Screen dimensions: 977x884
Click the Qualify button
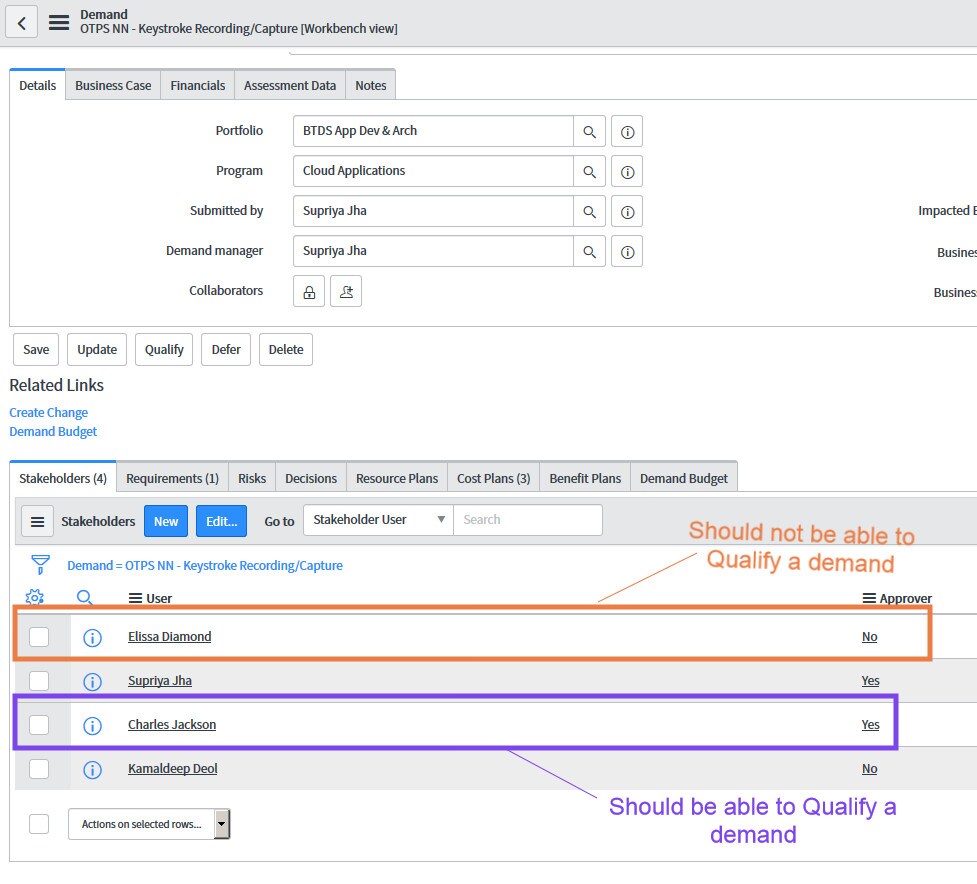point(163,349)
